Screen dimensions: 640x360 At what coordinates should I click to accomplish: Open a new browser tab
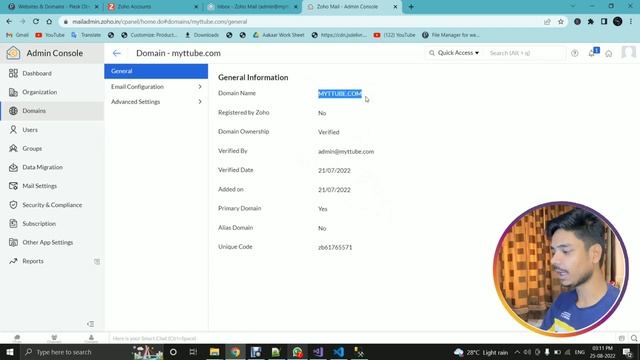coord(411,7)
